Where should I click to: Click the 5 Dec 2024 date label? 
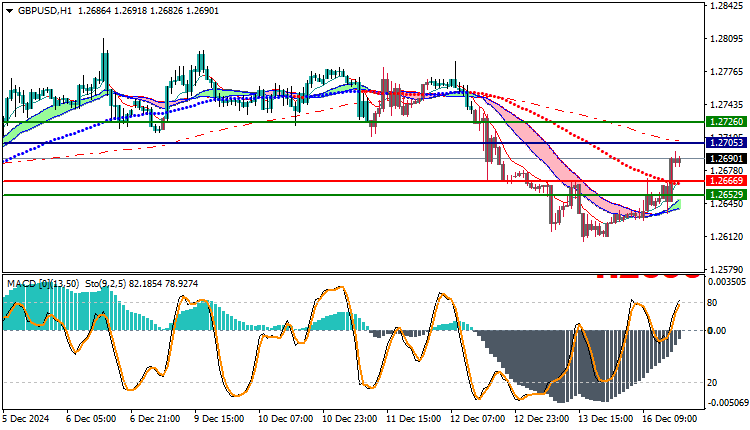(26, 419)
